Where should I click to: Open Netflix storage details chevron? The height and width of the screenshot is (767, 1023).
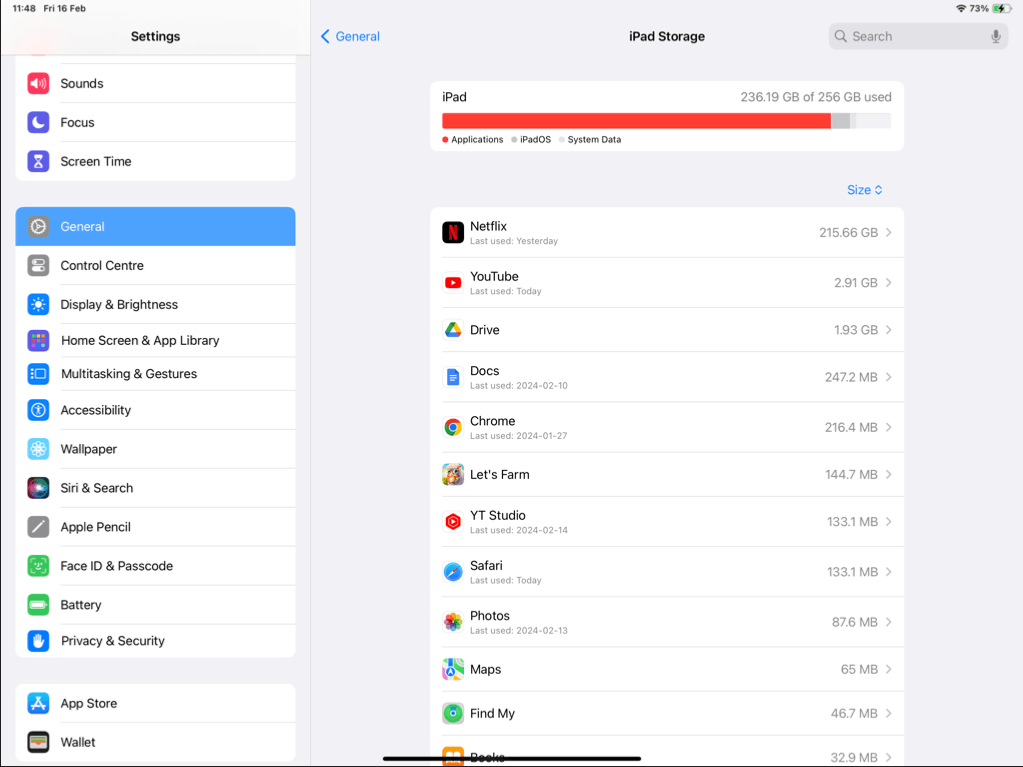889,232
